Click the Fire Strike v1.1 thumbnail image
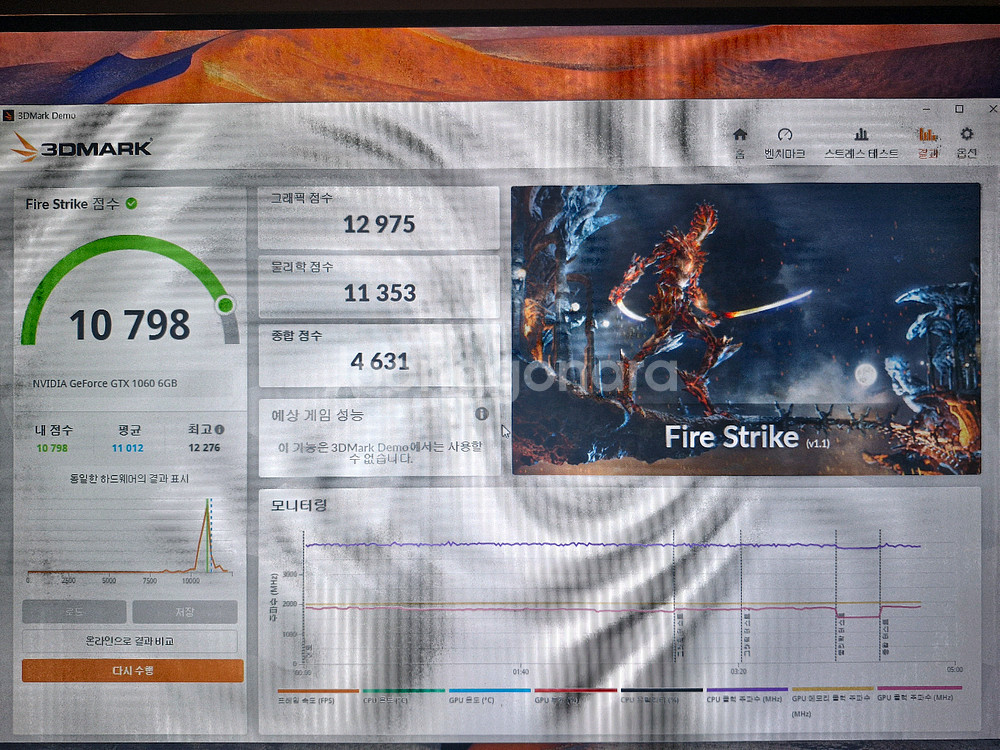 [x=746, y=329]
